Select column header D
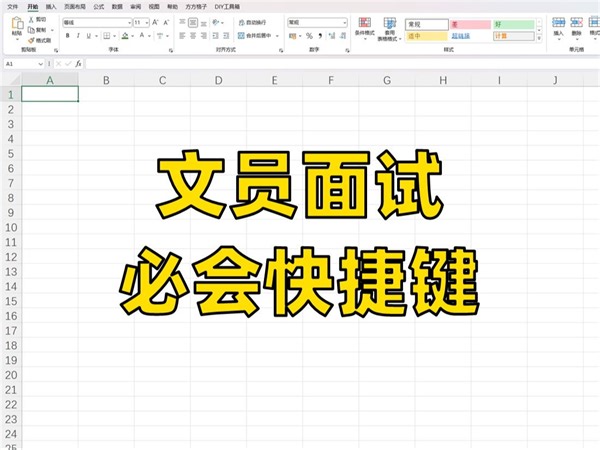Viewport: 600px width, 450px height. click(x=218, y=80)
